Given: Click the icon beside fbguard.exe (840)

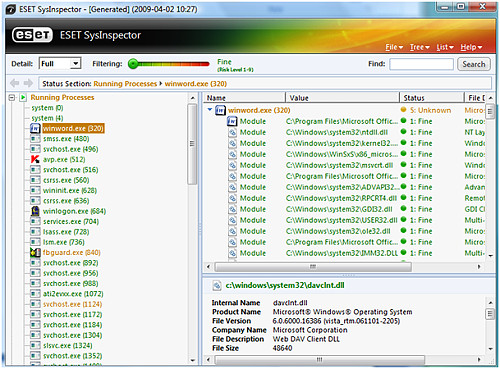Looking at the screenshot, I should click(x=35, y=252).
